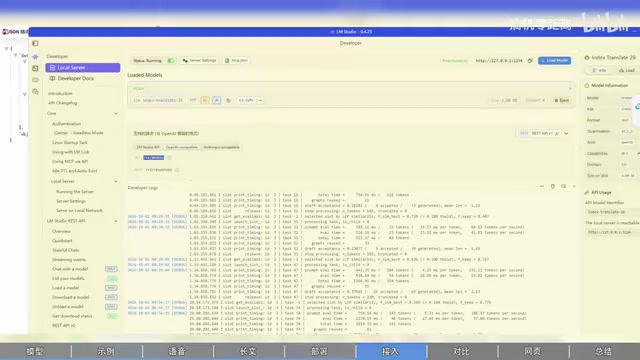Image resolution: width=640 pixels, height=360 pixels.
Task: Open Using with LM Link page
Action: [71, 152]
